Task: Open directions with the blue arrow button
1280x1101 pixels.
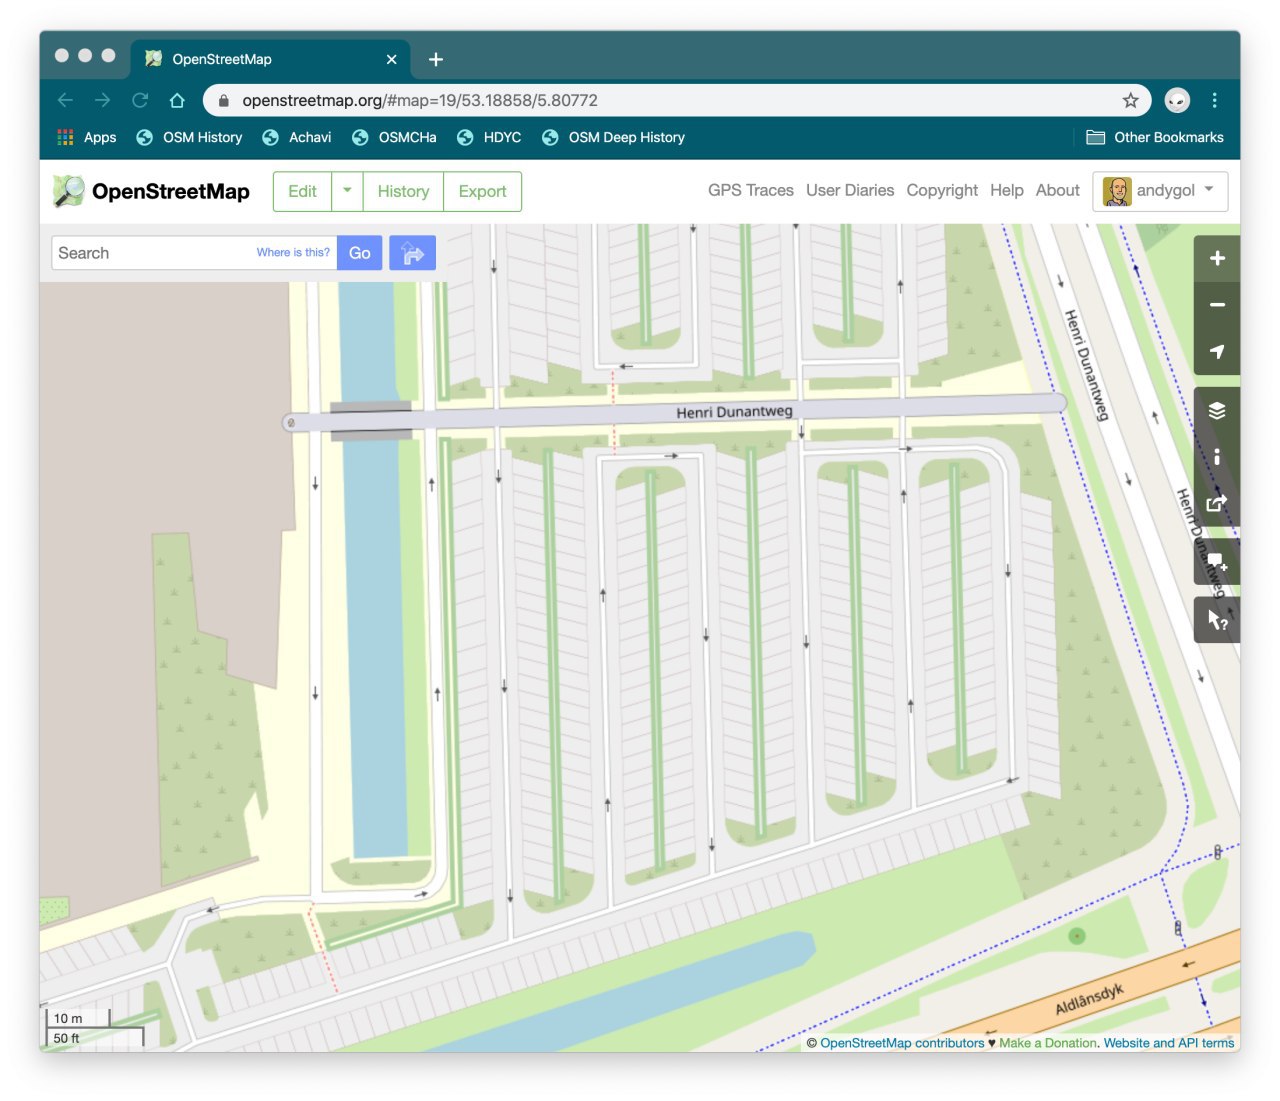Action: (x=412, y=253)
